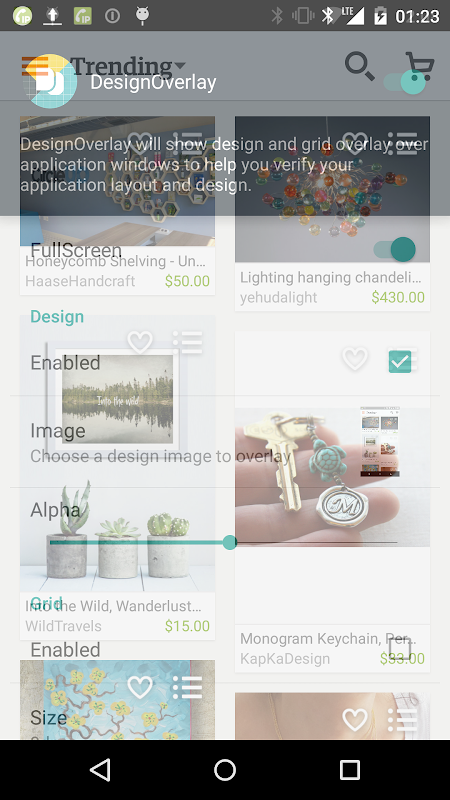Toggle the FullScreen switch

[x=394, y=249]
